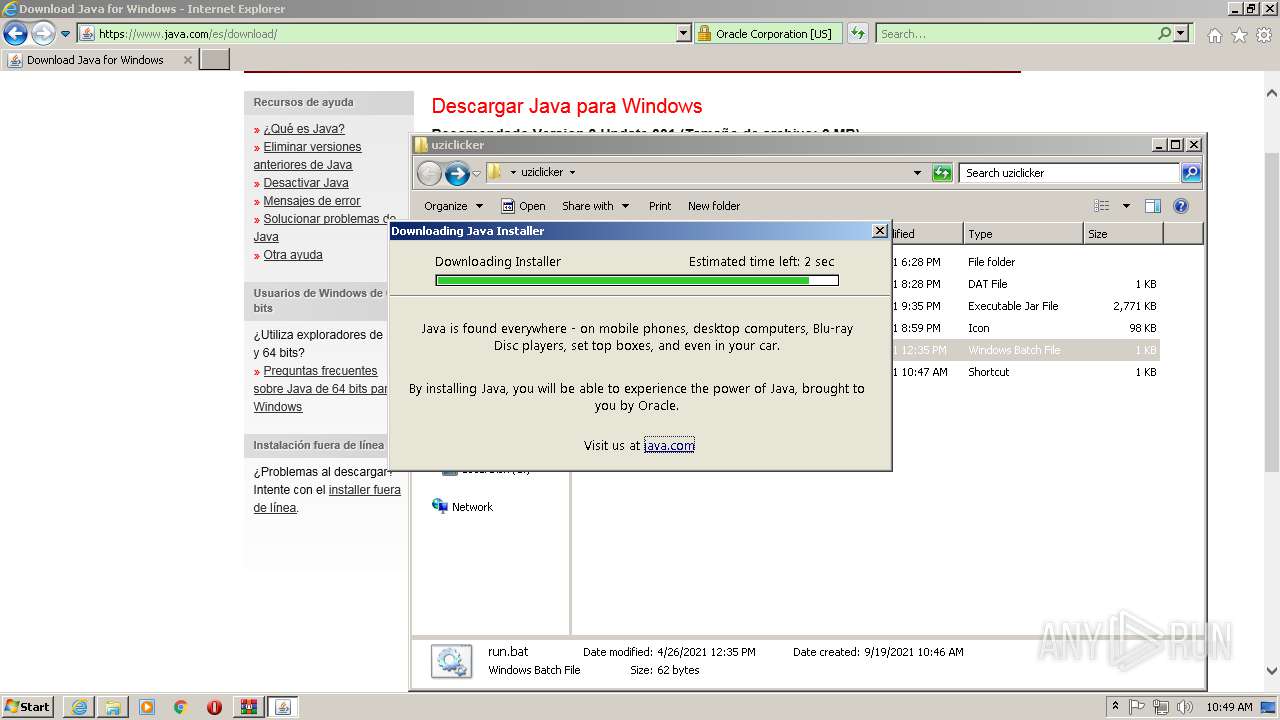Click the uziclicker breadcrumb in Explorer address bar
Image resolution: width=1280 pixels, height=720 pixels.
pos(542,172)
